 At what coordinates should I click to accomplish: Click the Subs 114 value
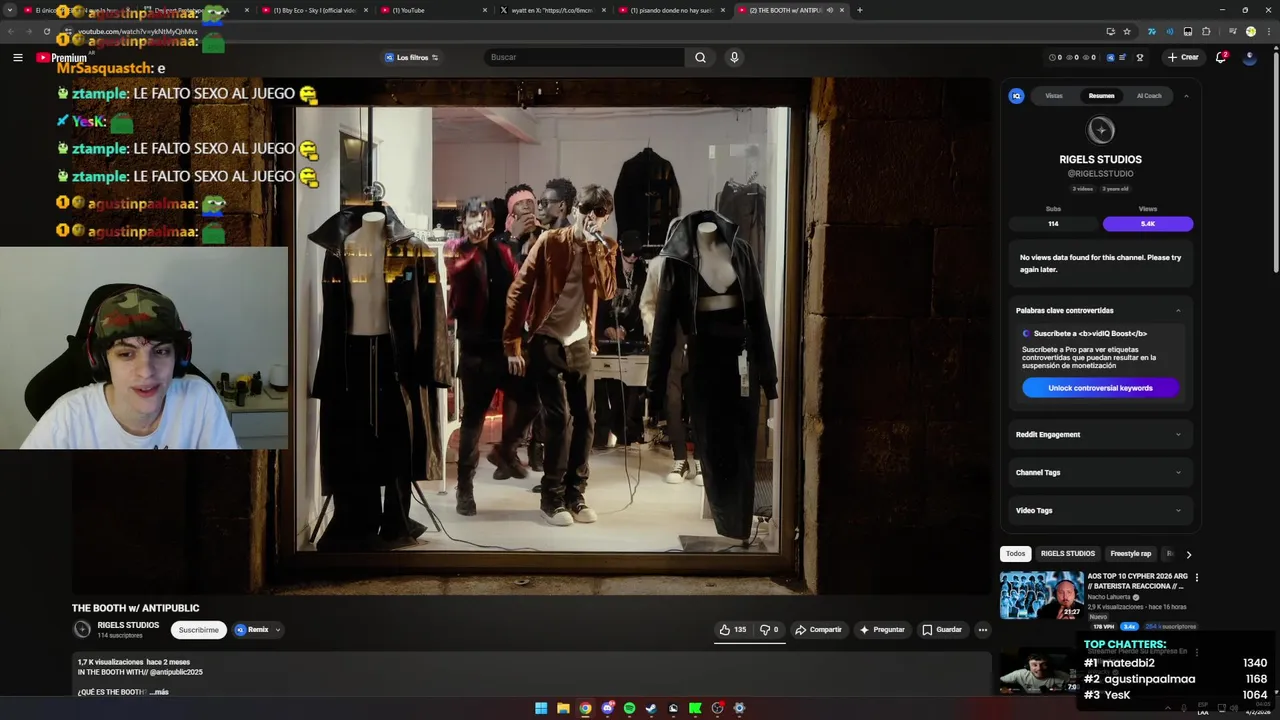pyautogui.click(x=1053, y=224)
